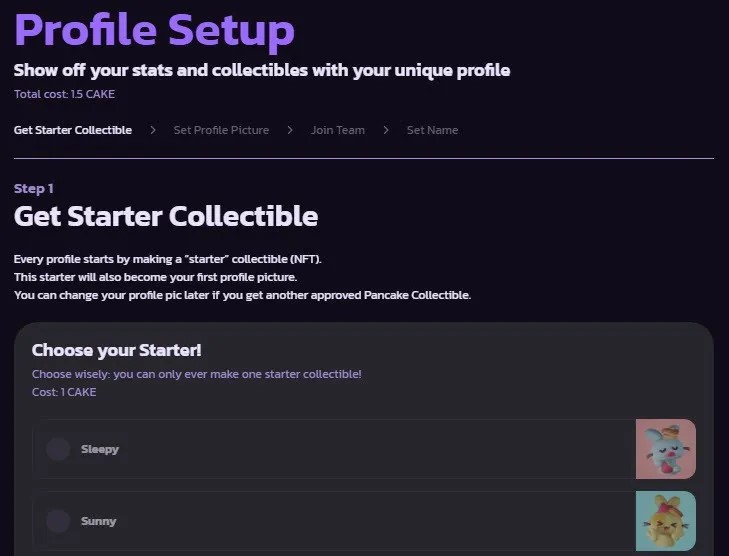The height and width of the screenshot is (556, 729).
Task: Click the 'Get Starter Collectible' main heading
Action: (x=166, y=217)
